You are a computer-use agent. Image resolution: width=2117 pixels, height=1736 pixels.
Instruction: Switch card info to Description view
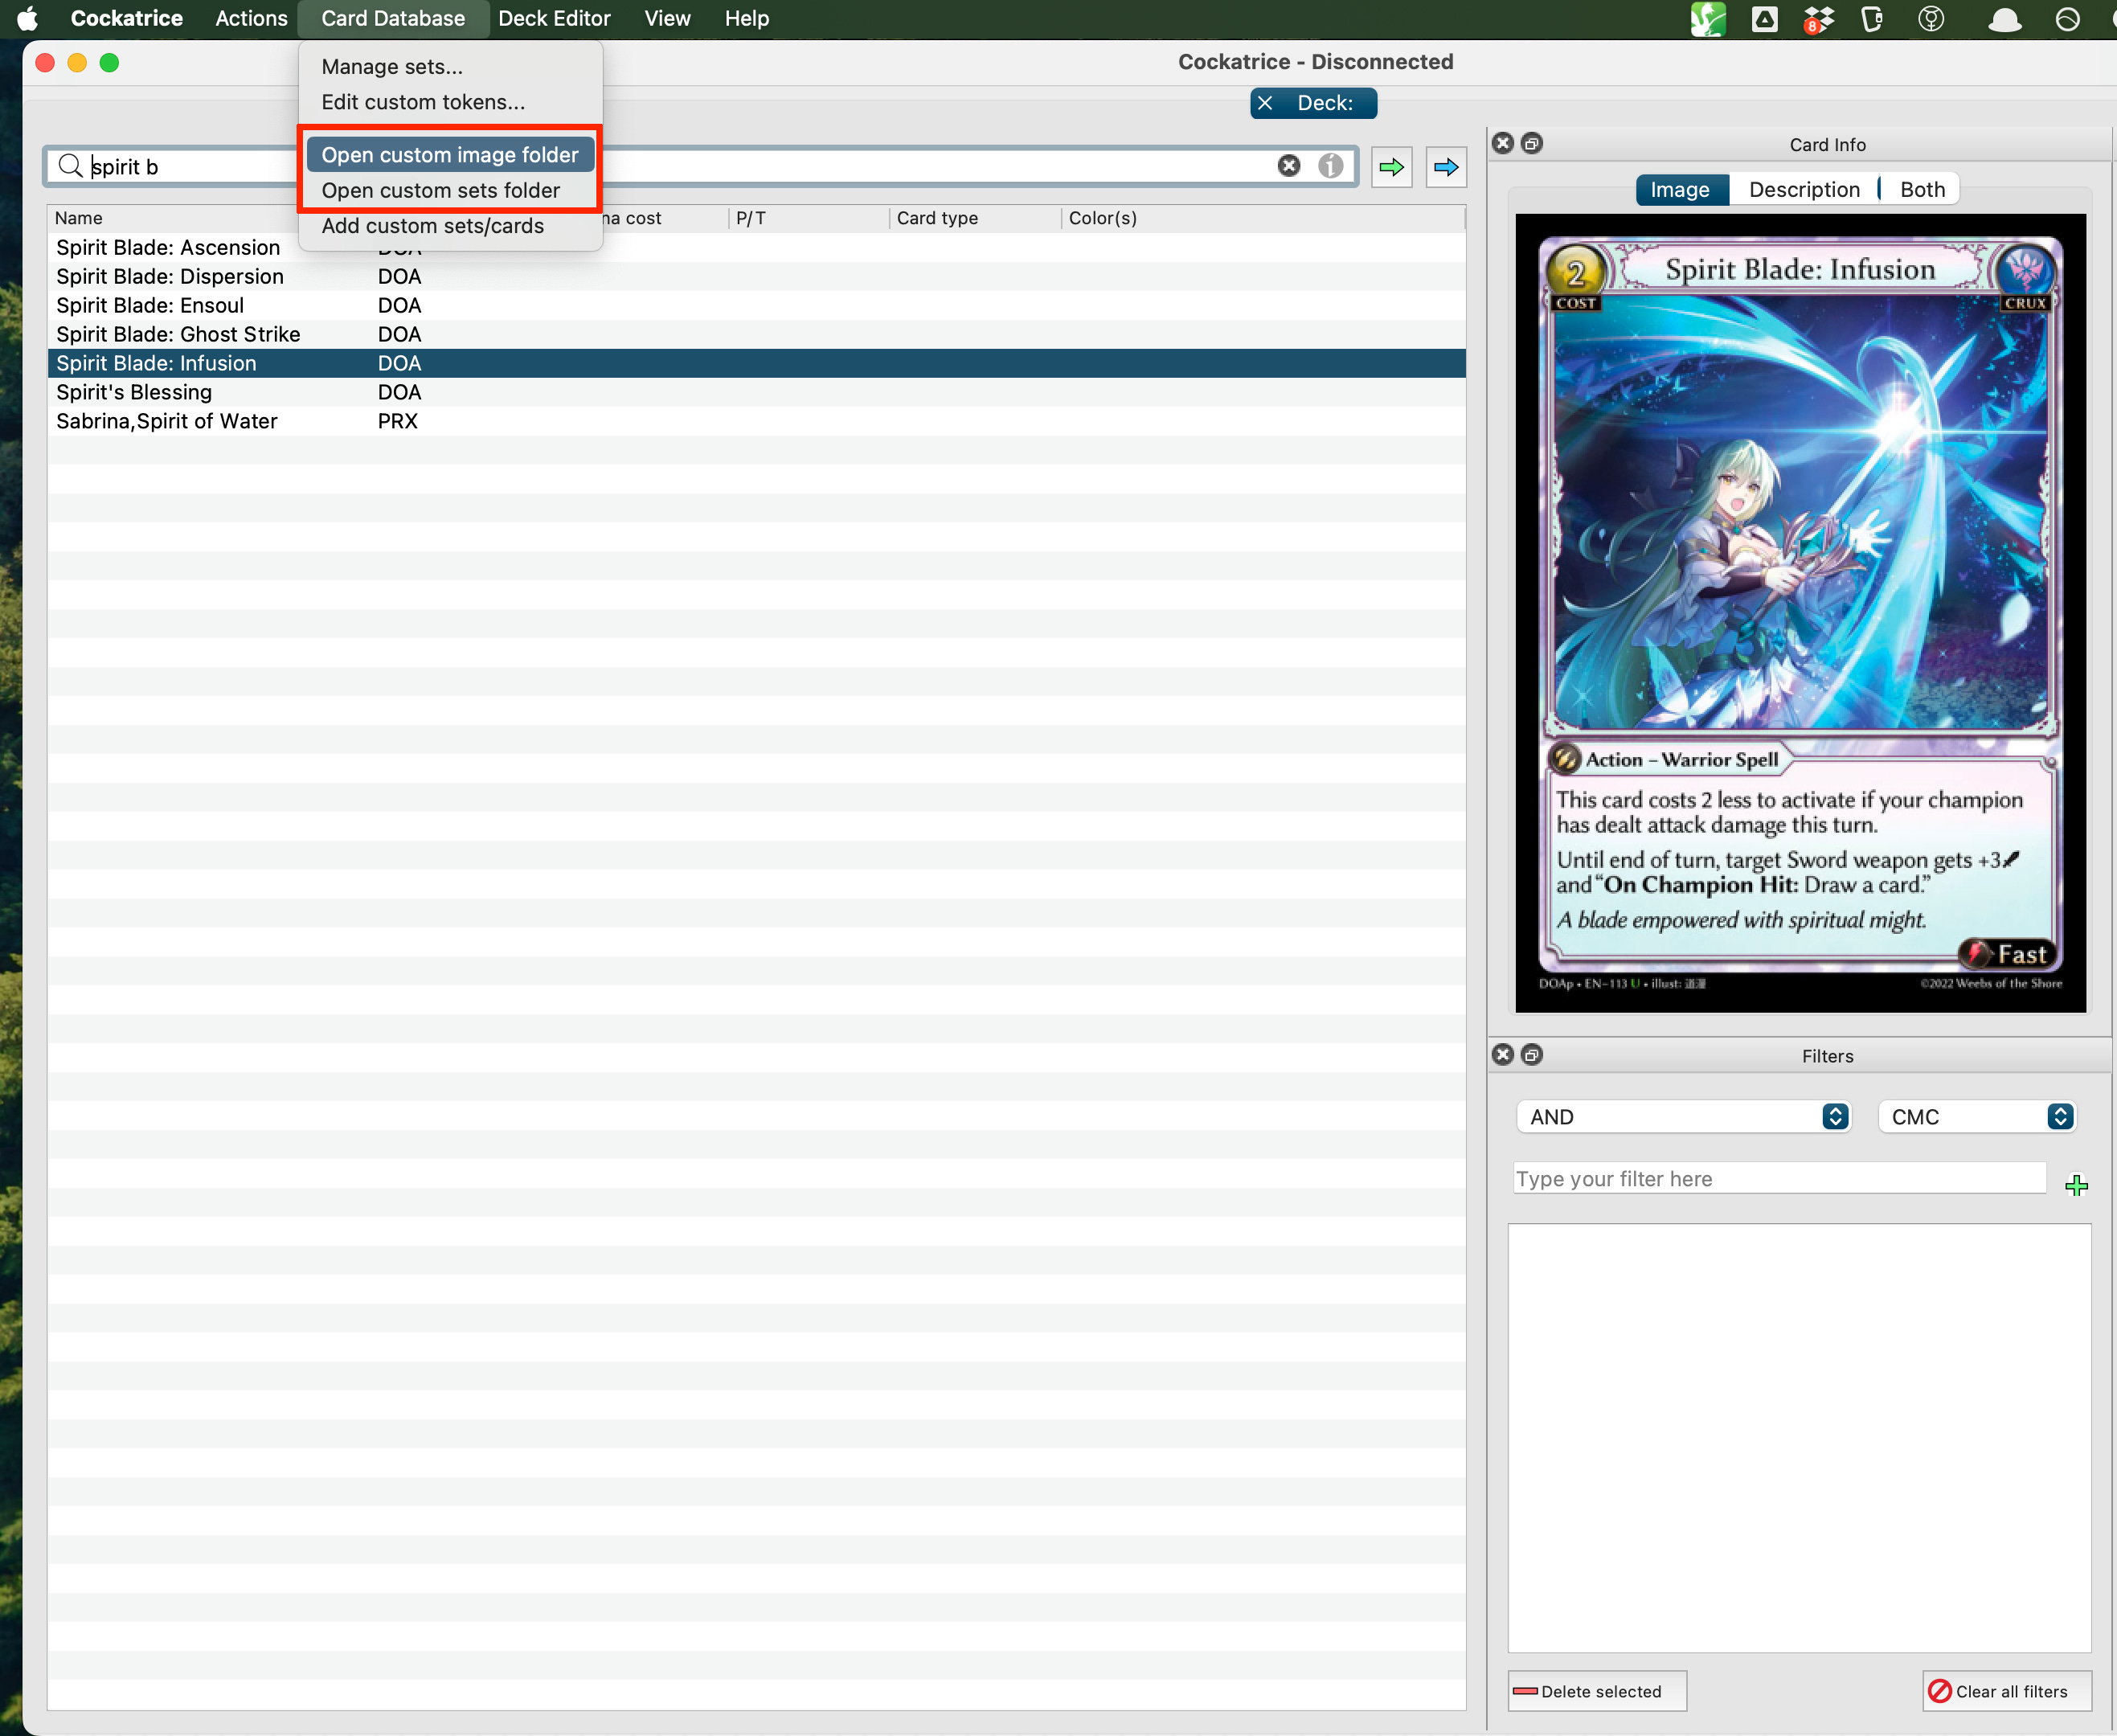click(1804, 190)
